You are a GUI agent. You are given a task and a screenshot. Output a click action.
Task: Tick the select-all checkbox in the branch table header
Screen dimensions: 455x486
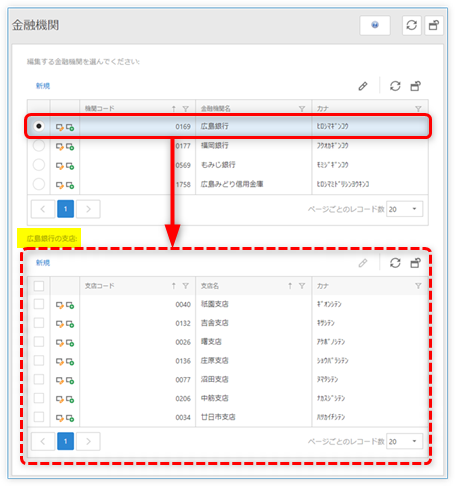click(39, 286)
